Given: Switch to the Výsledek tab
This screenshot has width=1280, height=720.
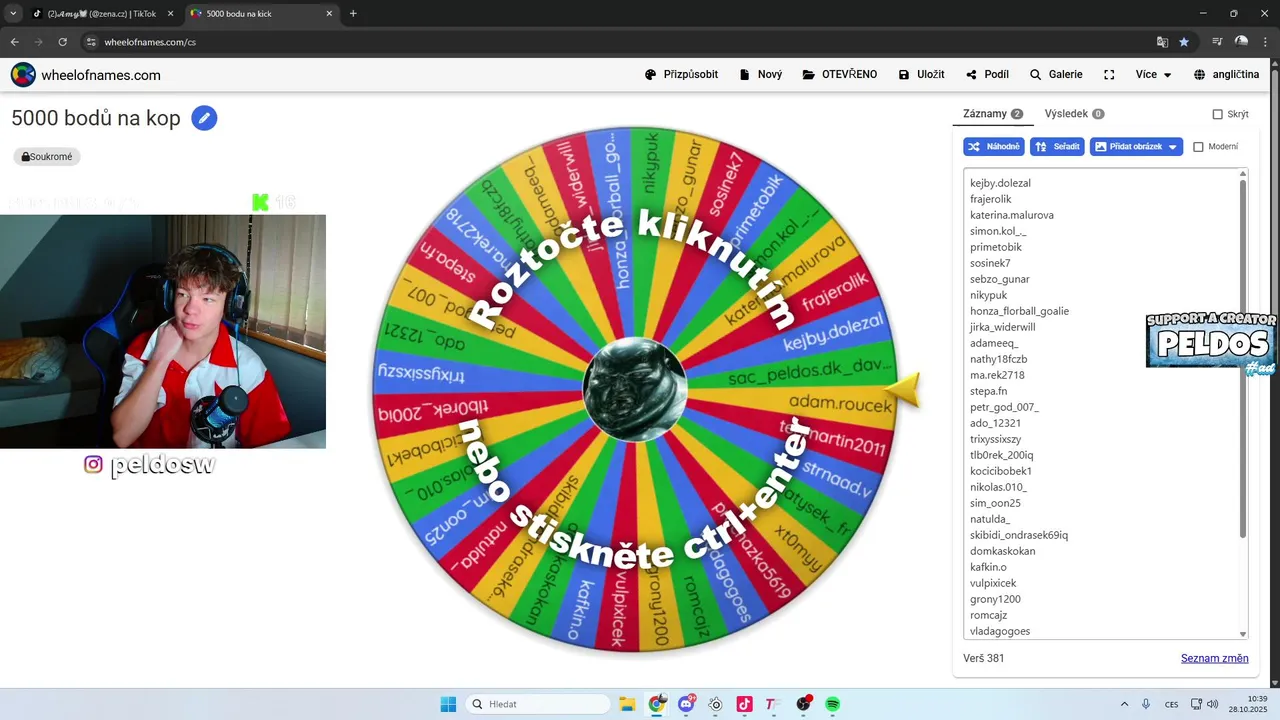Looking at the screenshot, I should (1075, 114).
